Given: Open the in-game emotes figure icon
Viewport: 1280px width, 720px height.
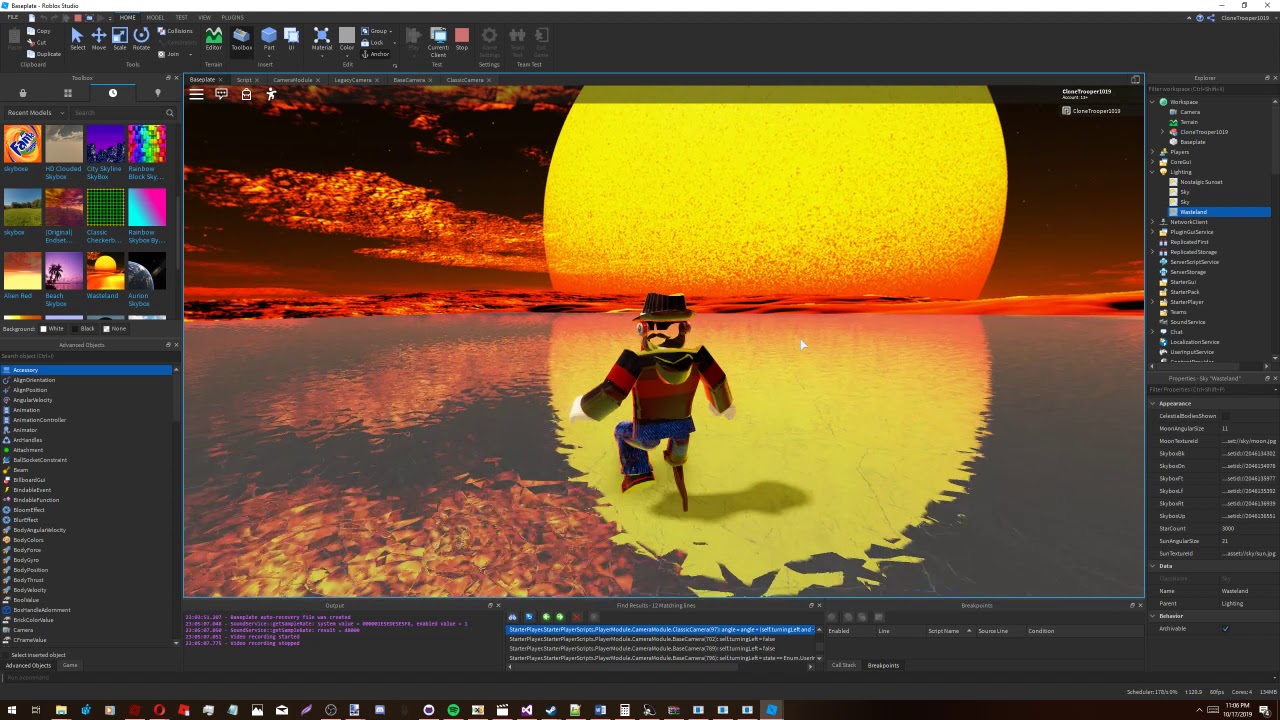Looking at the screenshot, I should pos(271,94).
